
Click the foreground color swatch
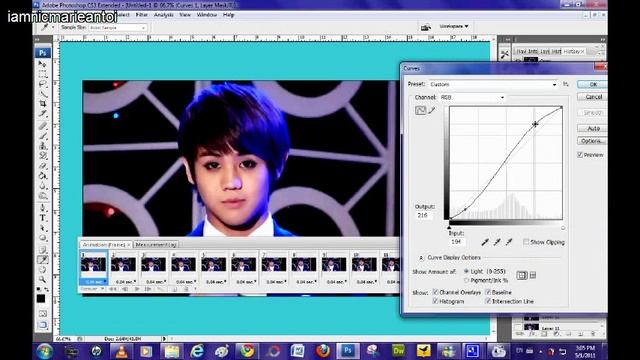[41, 299]
